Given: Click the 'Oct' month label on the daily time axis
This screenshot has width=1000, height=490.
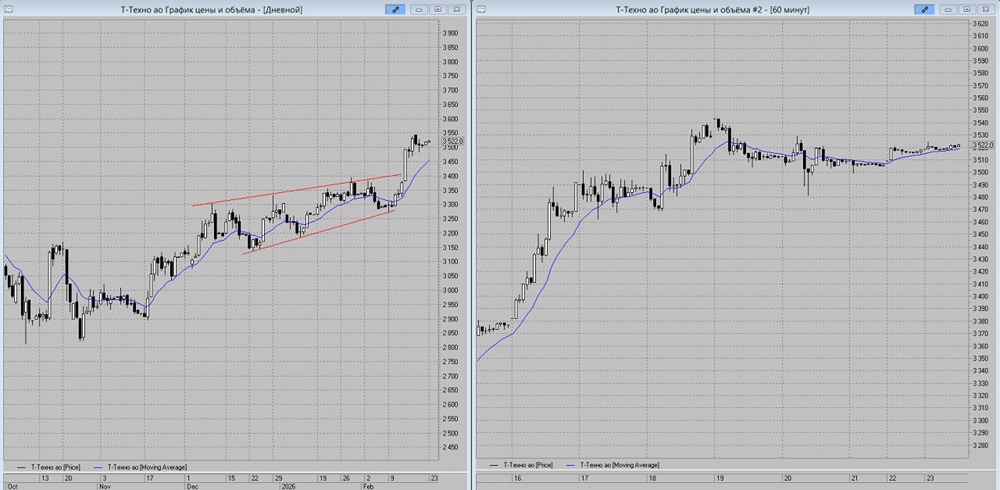Looking at the screenshot, I should (11, 485).
